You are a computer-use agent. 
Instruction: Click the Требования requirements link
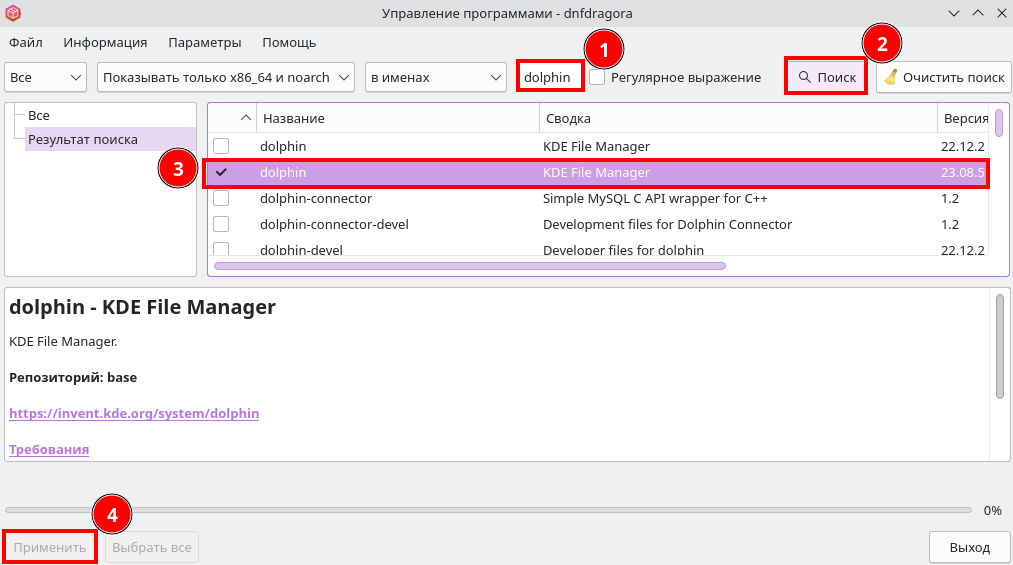click(x=49, y=449)
